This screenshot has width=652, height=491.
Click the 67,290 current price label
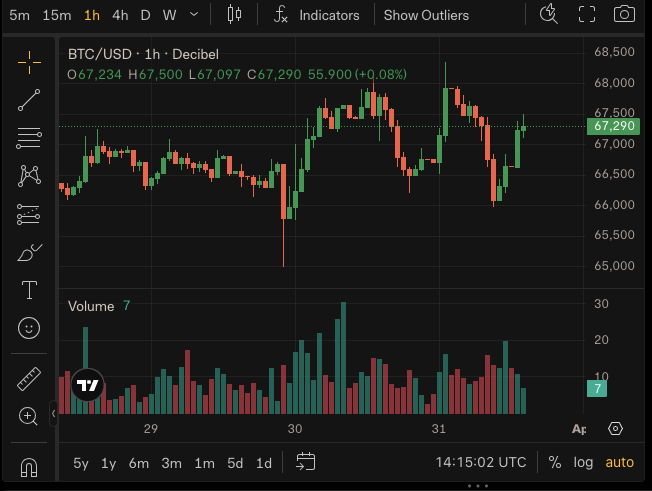coord(613,126)
